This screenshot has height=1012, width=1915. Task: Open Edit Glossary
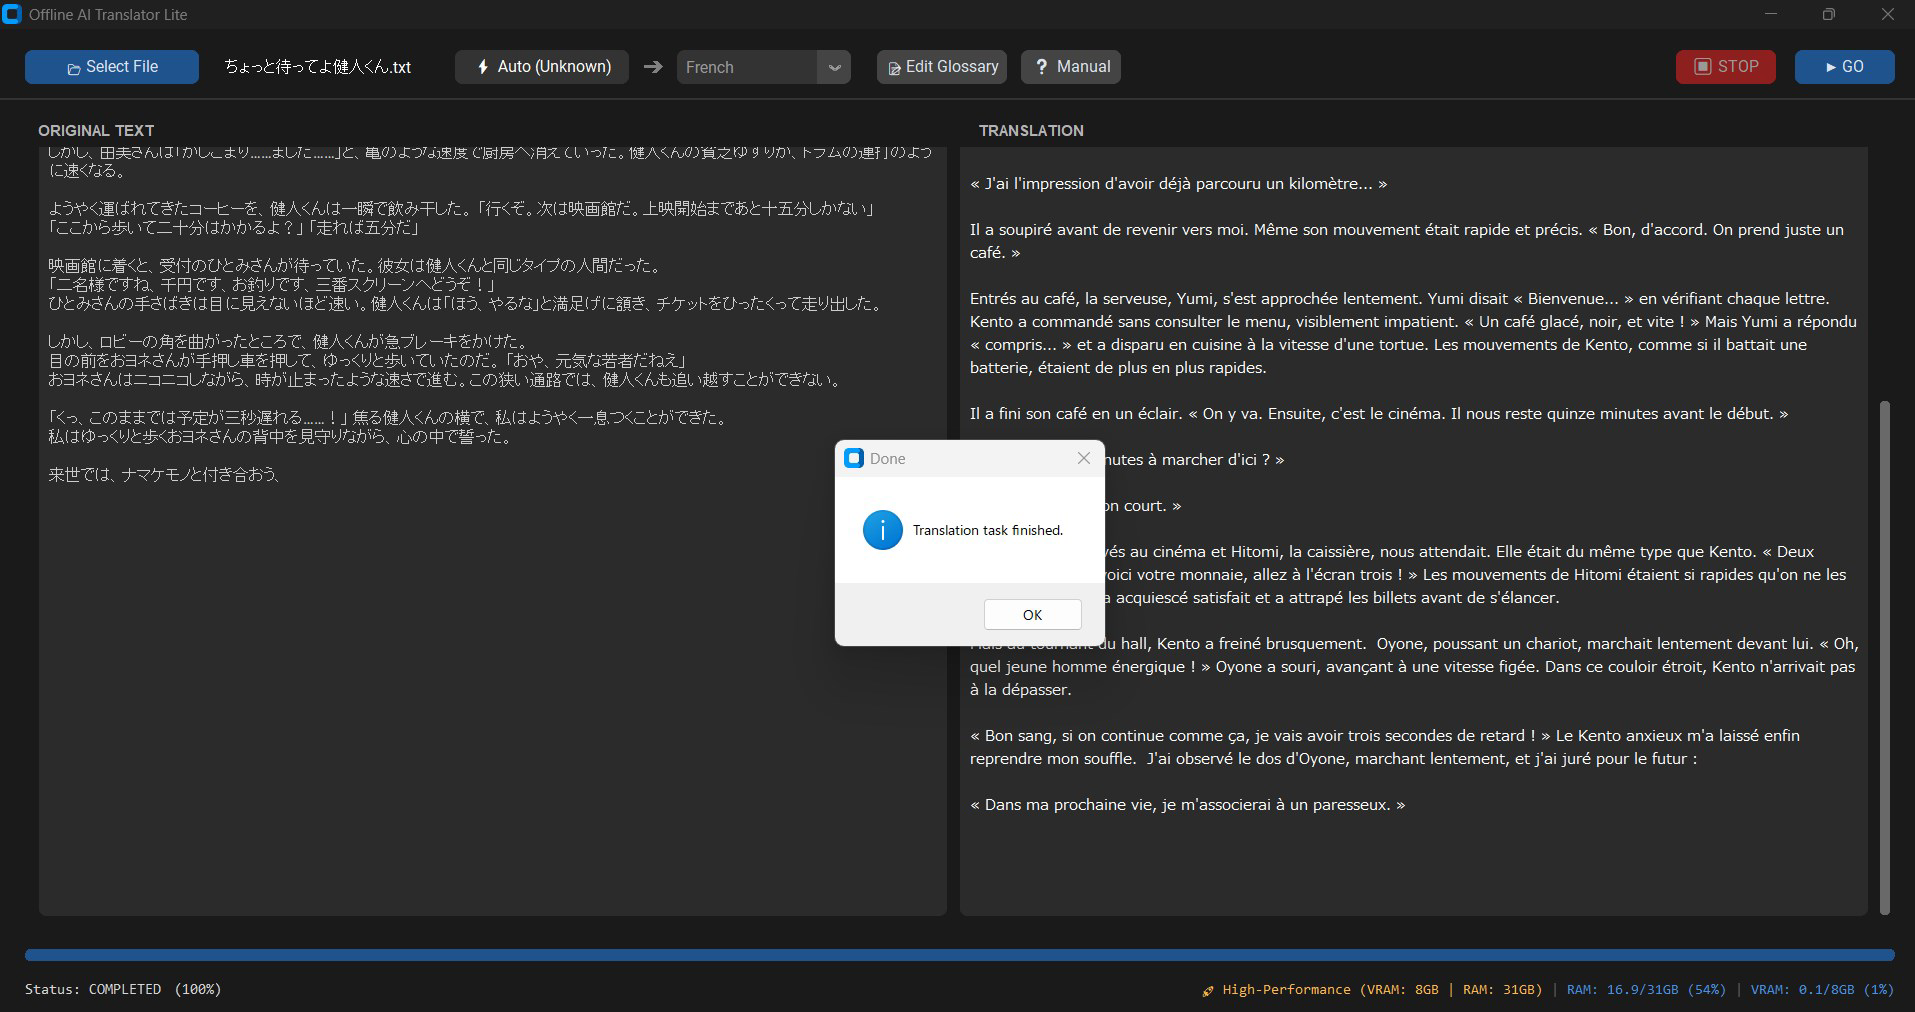(x=941, y=67)
